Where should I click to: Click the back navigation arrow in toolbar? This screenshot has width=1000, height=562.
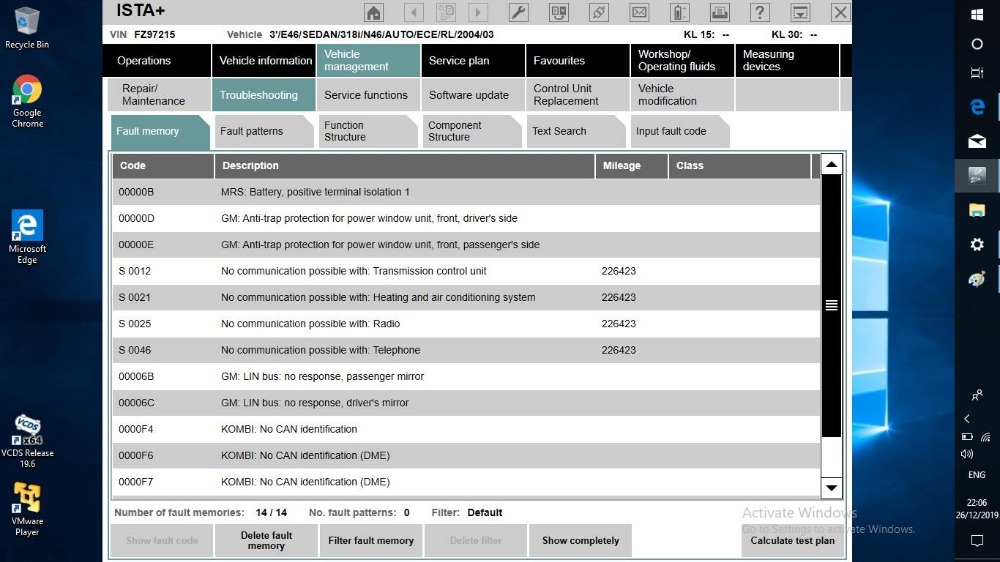tap(414, 12)
